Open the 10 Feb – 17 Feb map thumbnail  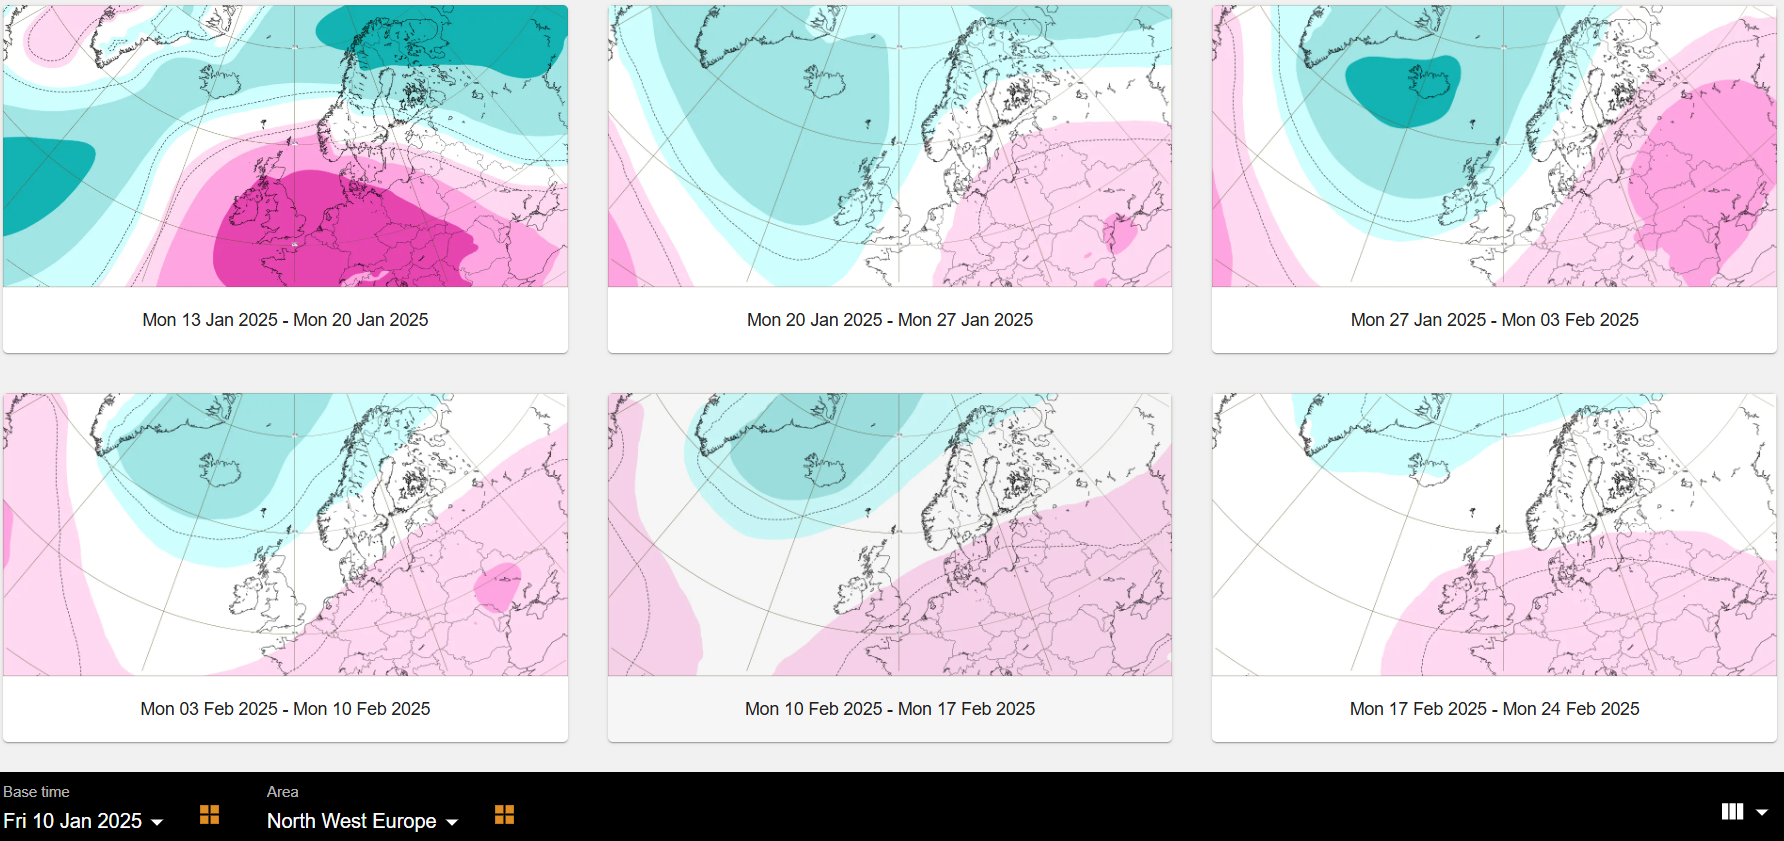click(x=890, y=534)
